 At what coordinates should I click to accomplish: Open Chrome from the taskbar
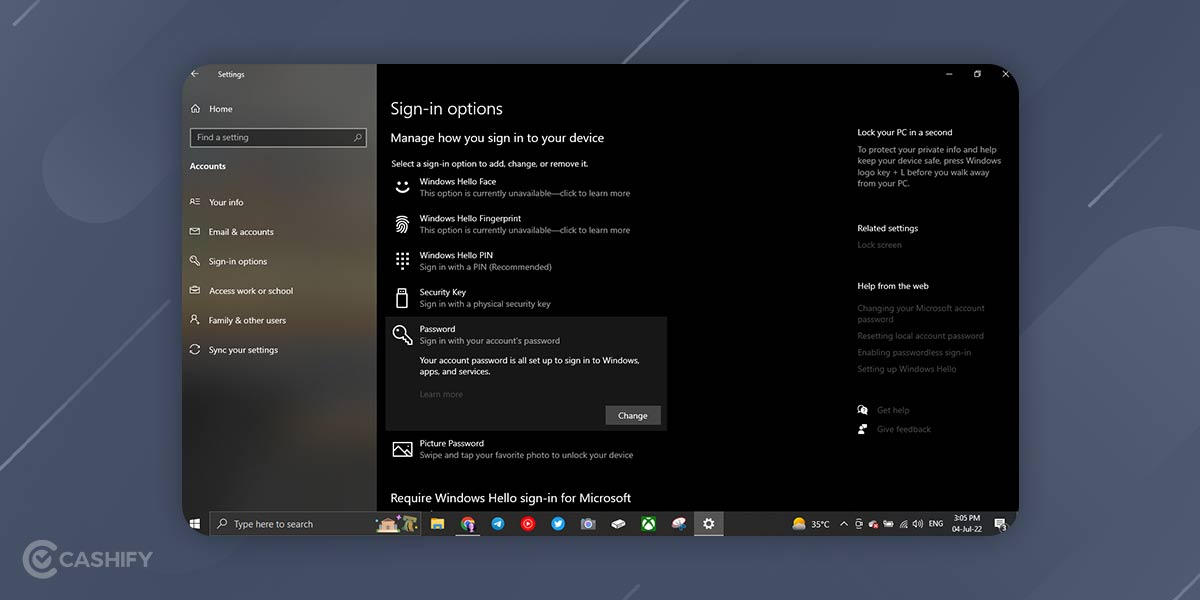[x=467, y=523]
